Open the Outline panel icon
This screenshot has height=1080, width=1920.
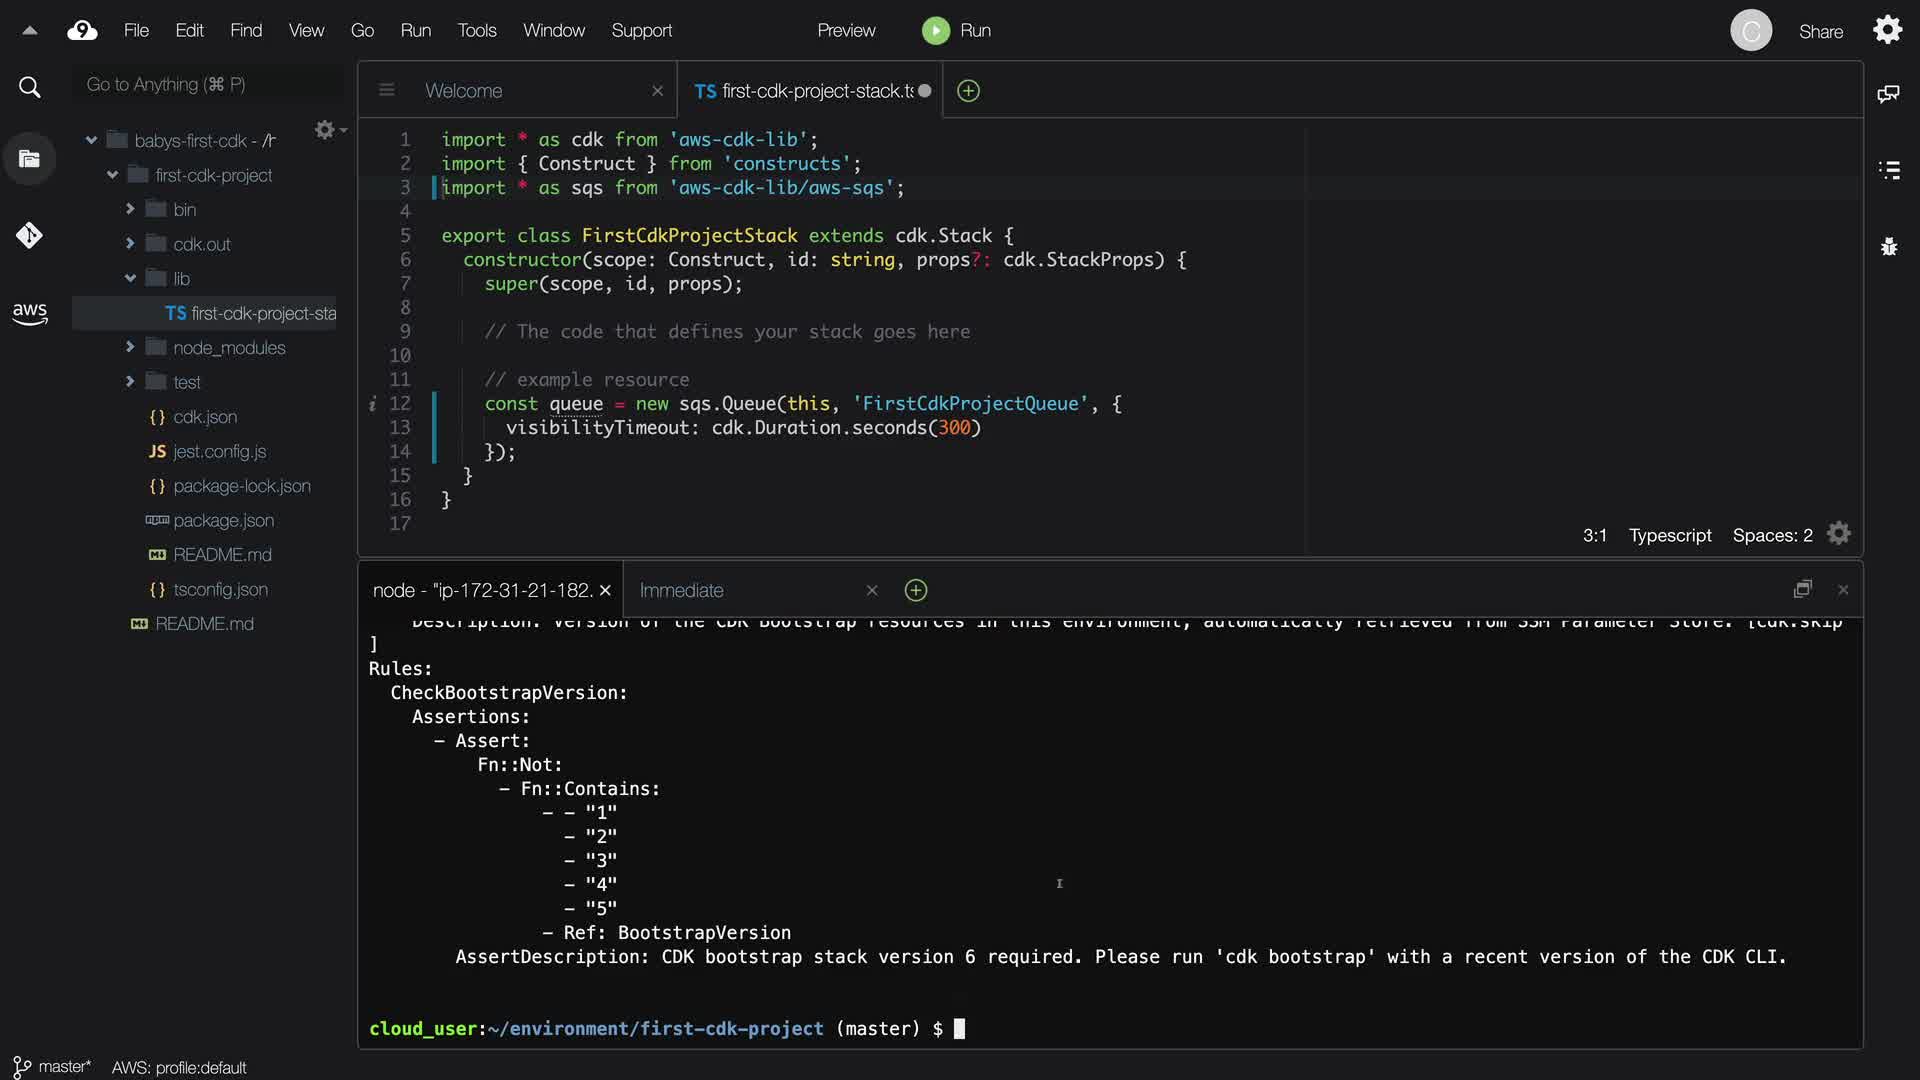[x=1888, y=170]
